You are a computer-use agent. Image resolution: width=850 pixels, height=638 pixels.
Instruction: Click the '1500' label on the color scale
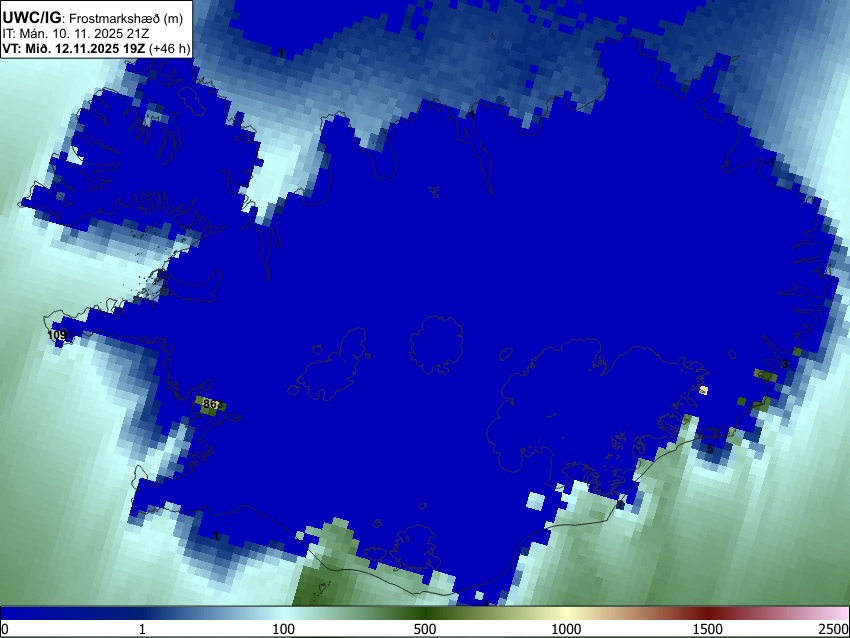click(708, 629)
